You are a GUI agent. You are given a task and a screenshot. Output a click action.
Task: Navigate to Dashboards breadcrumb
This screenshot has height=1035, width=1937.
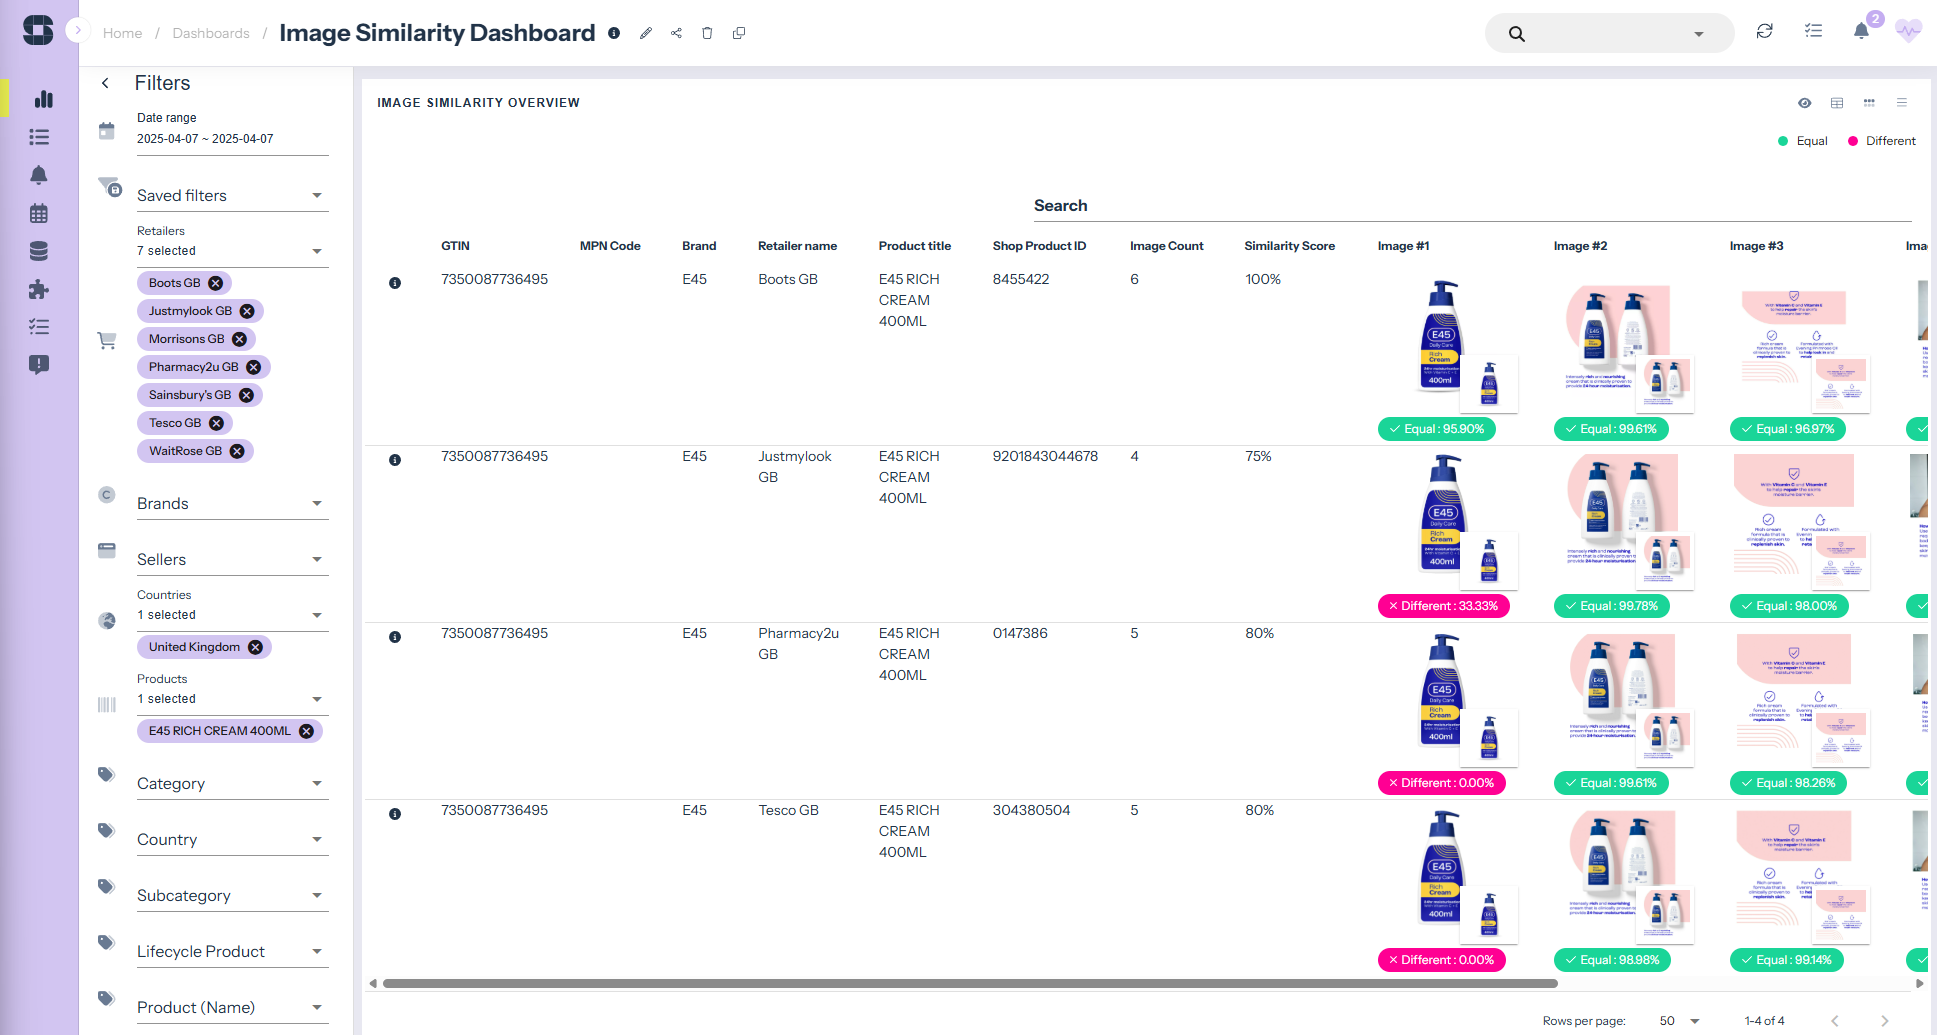click(x=211, y=33)
